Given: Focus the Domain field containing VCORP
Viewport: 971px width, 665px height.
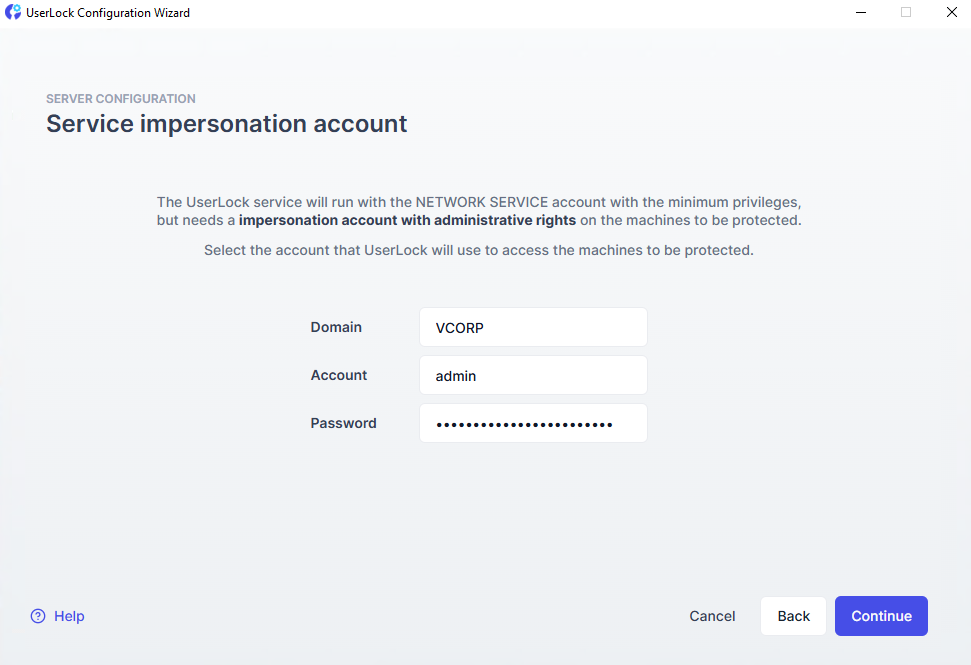Looking at the screenshot, I should 533,327.
